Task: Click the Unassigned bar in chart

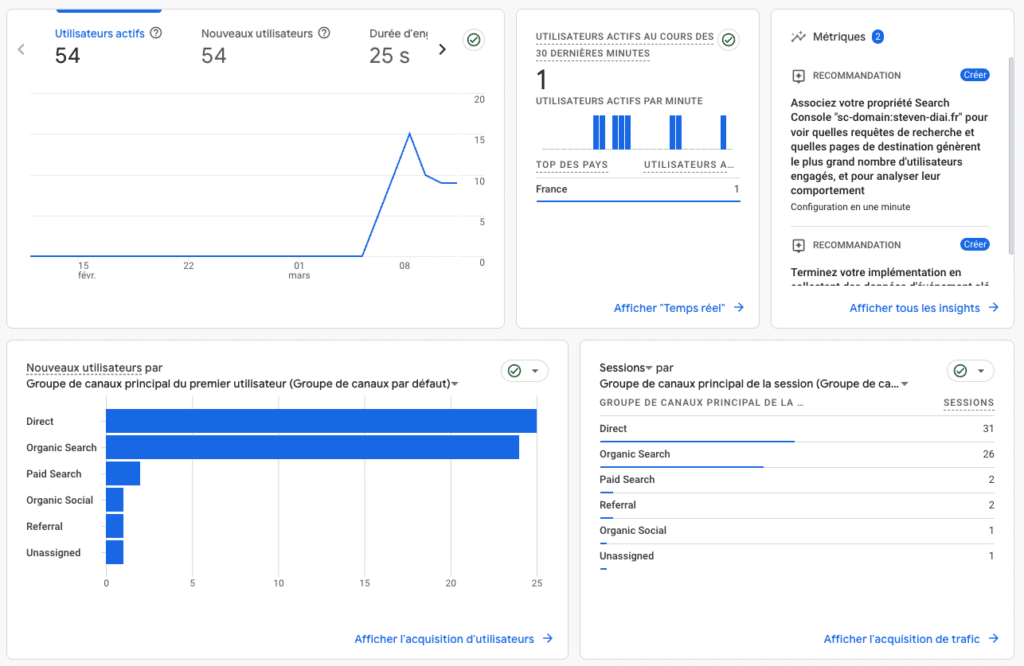Action: (114, 552)
